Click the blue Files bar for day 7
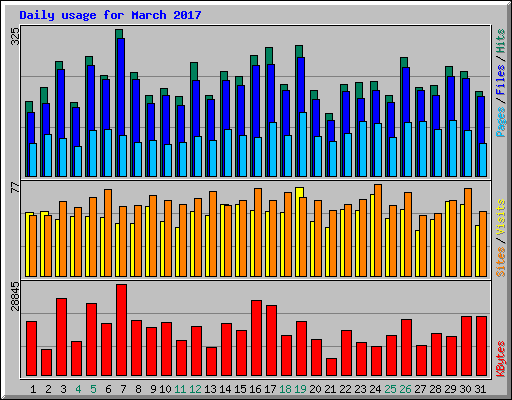The width and height of the screenshot is (512, 400). click(121, 87)
